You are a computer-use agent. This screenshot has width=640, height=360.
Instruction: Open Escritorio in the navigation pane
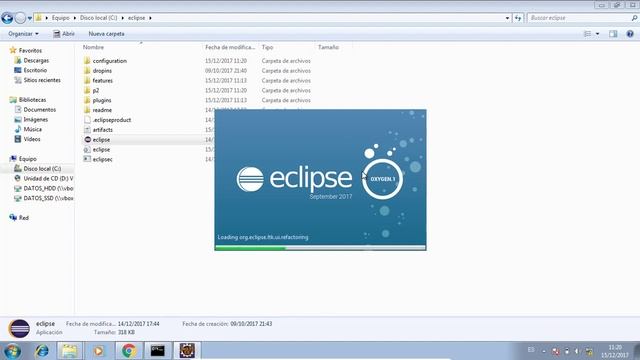pos(35,70)
